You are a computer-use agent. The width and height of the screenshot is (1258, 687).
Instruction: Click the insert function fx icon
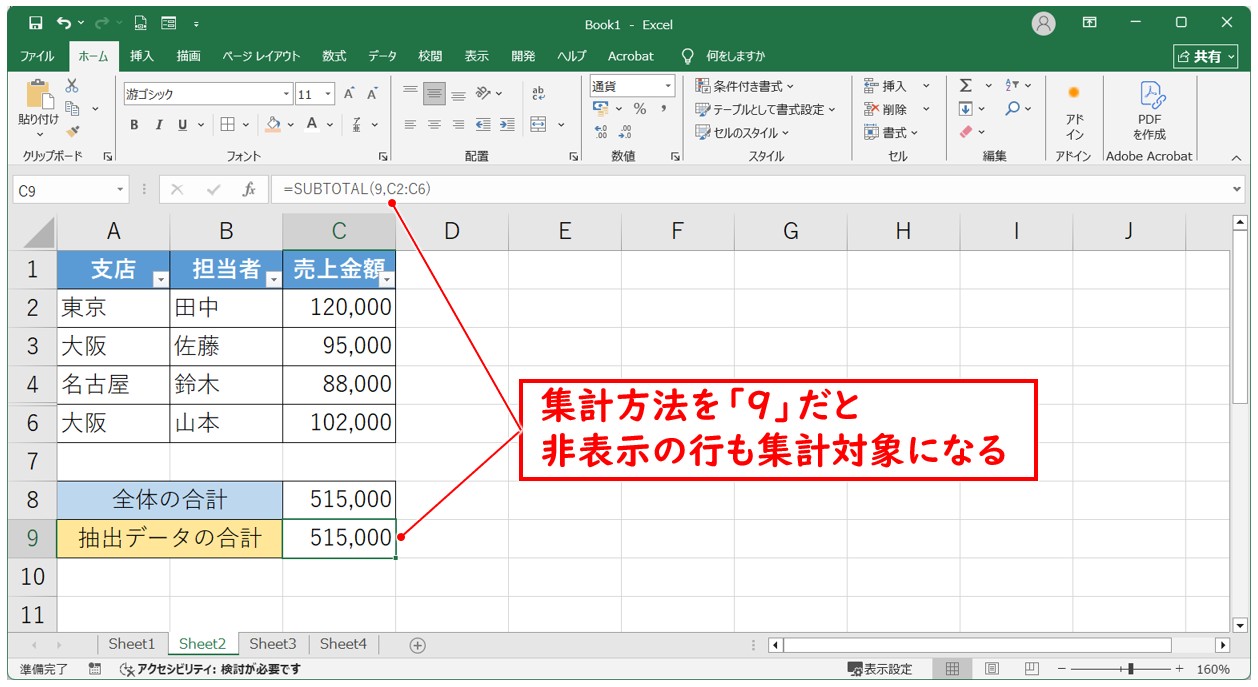click(x=249, y=189)
